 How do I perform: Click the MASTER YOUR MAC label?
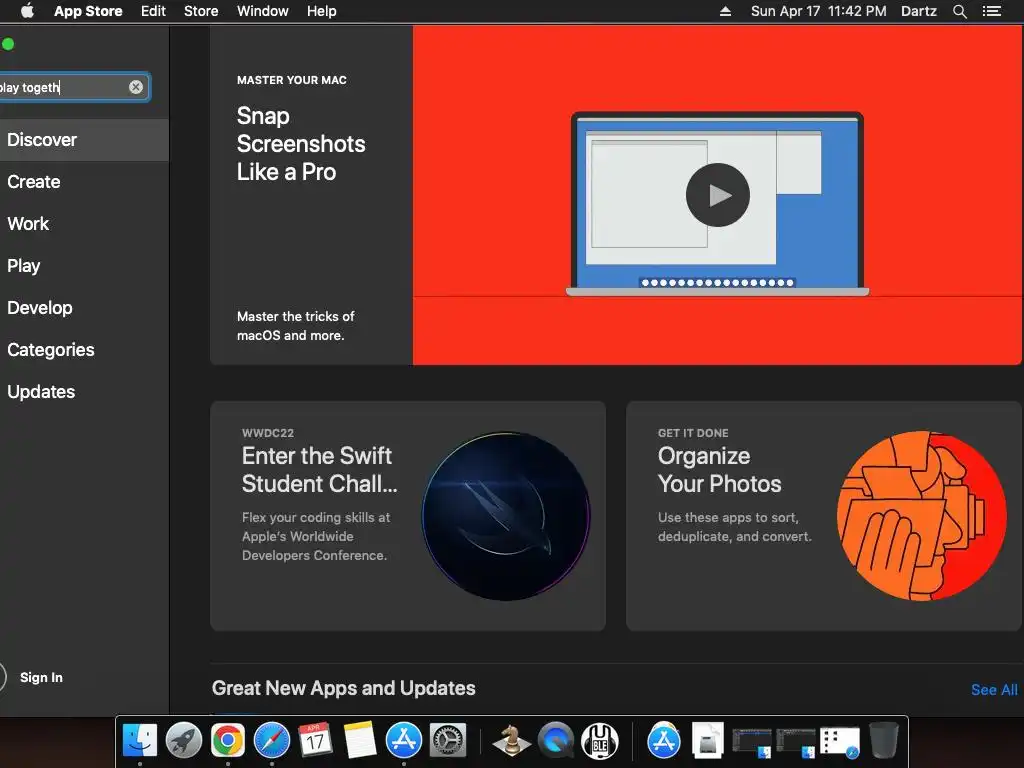tap(292, 80)
